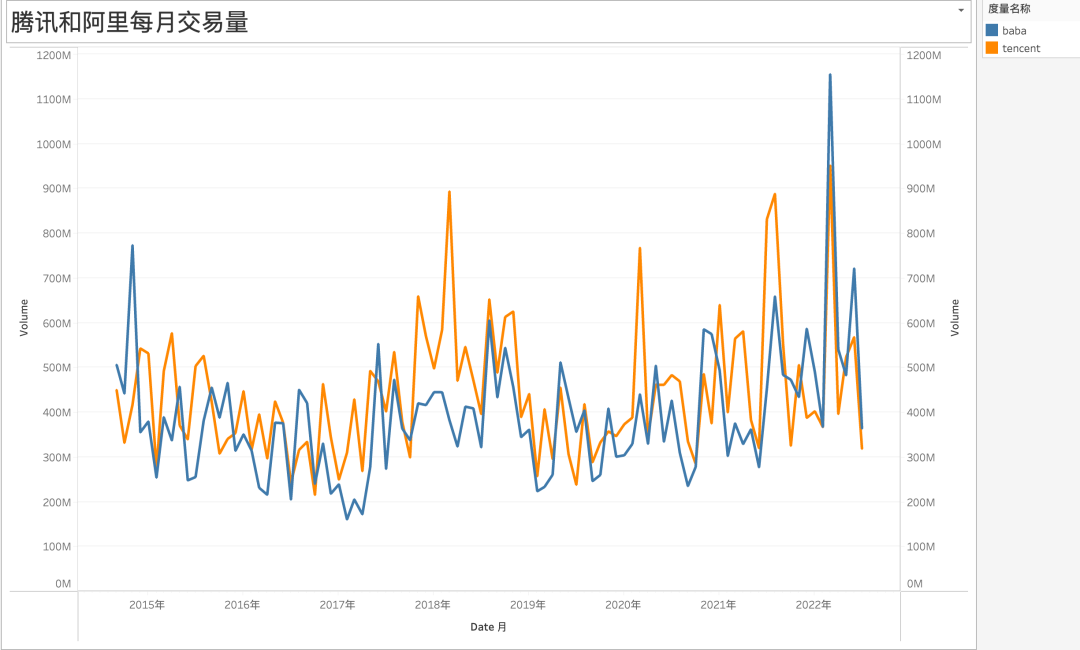Click the 0M tick on the right axis
This screenshot has height=650, width=1080.
[915, 583]
